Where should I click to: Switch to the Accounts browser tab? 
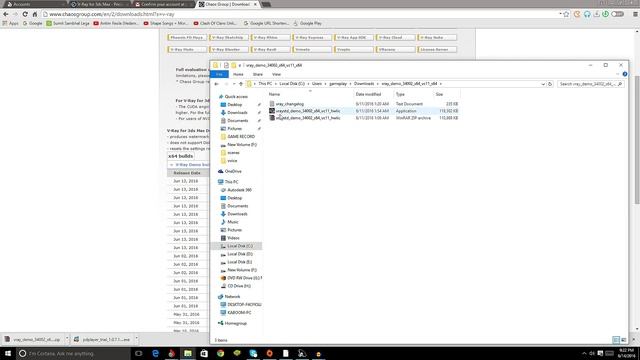(35, 4)
